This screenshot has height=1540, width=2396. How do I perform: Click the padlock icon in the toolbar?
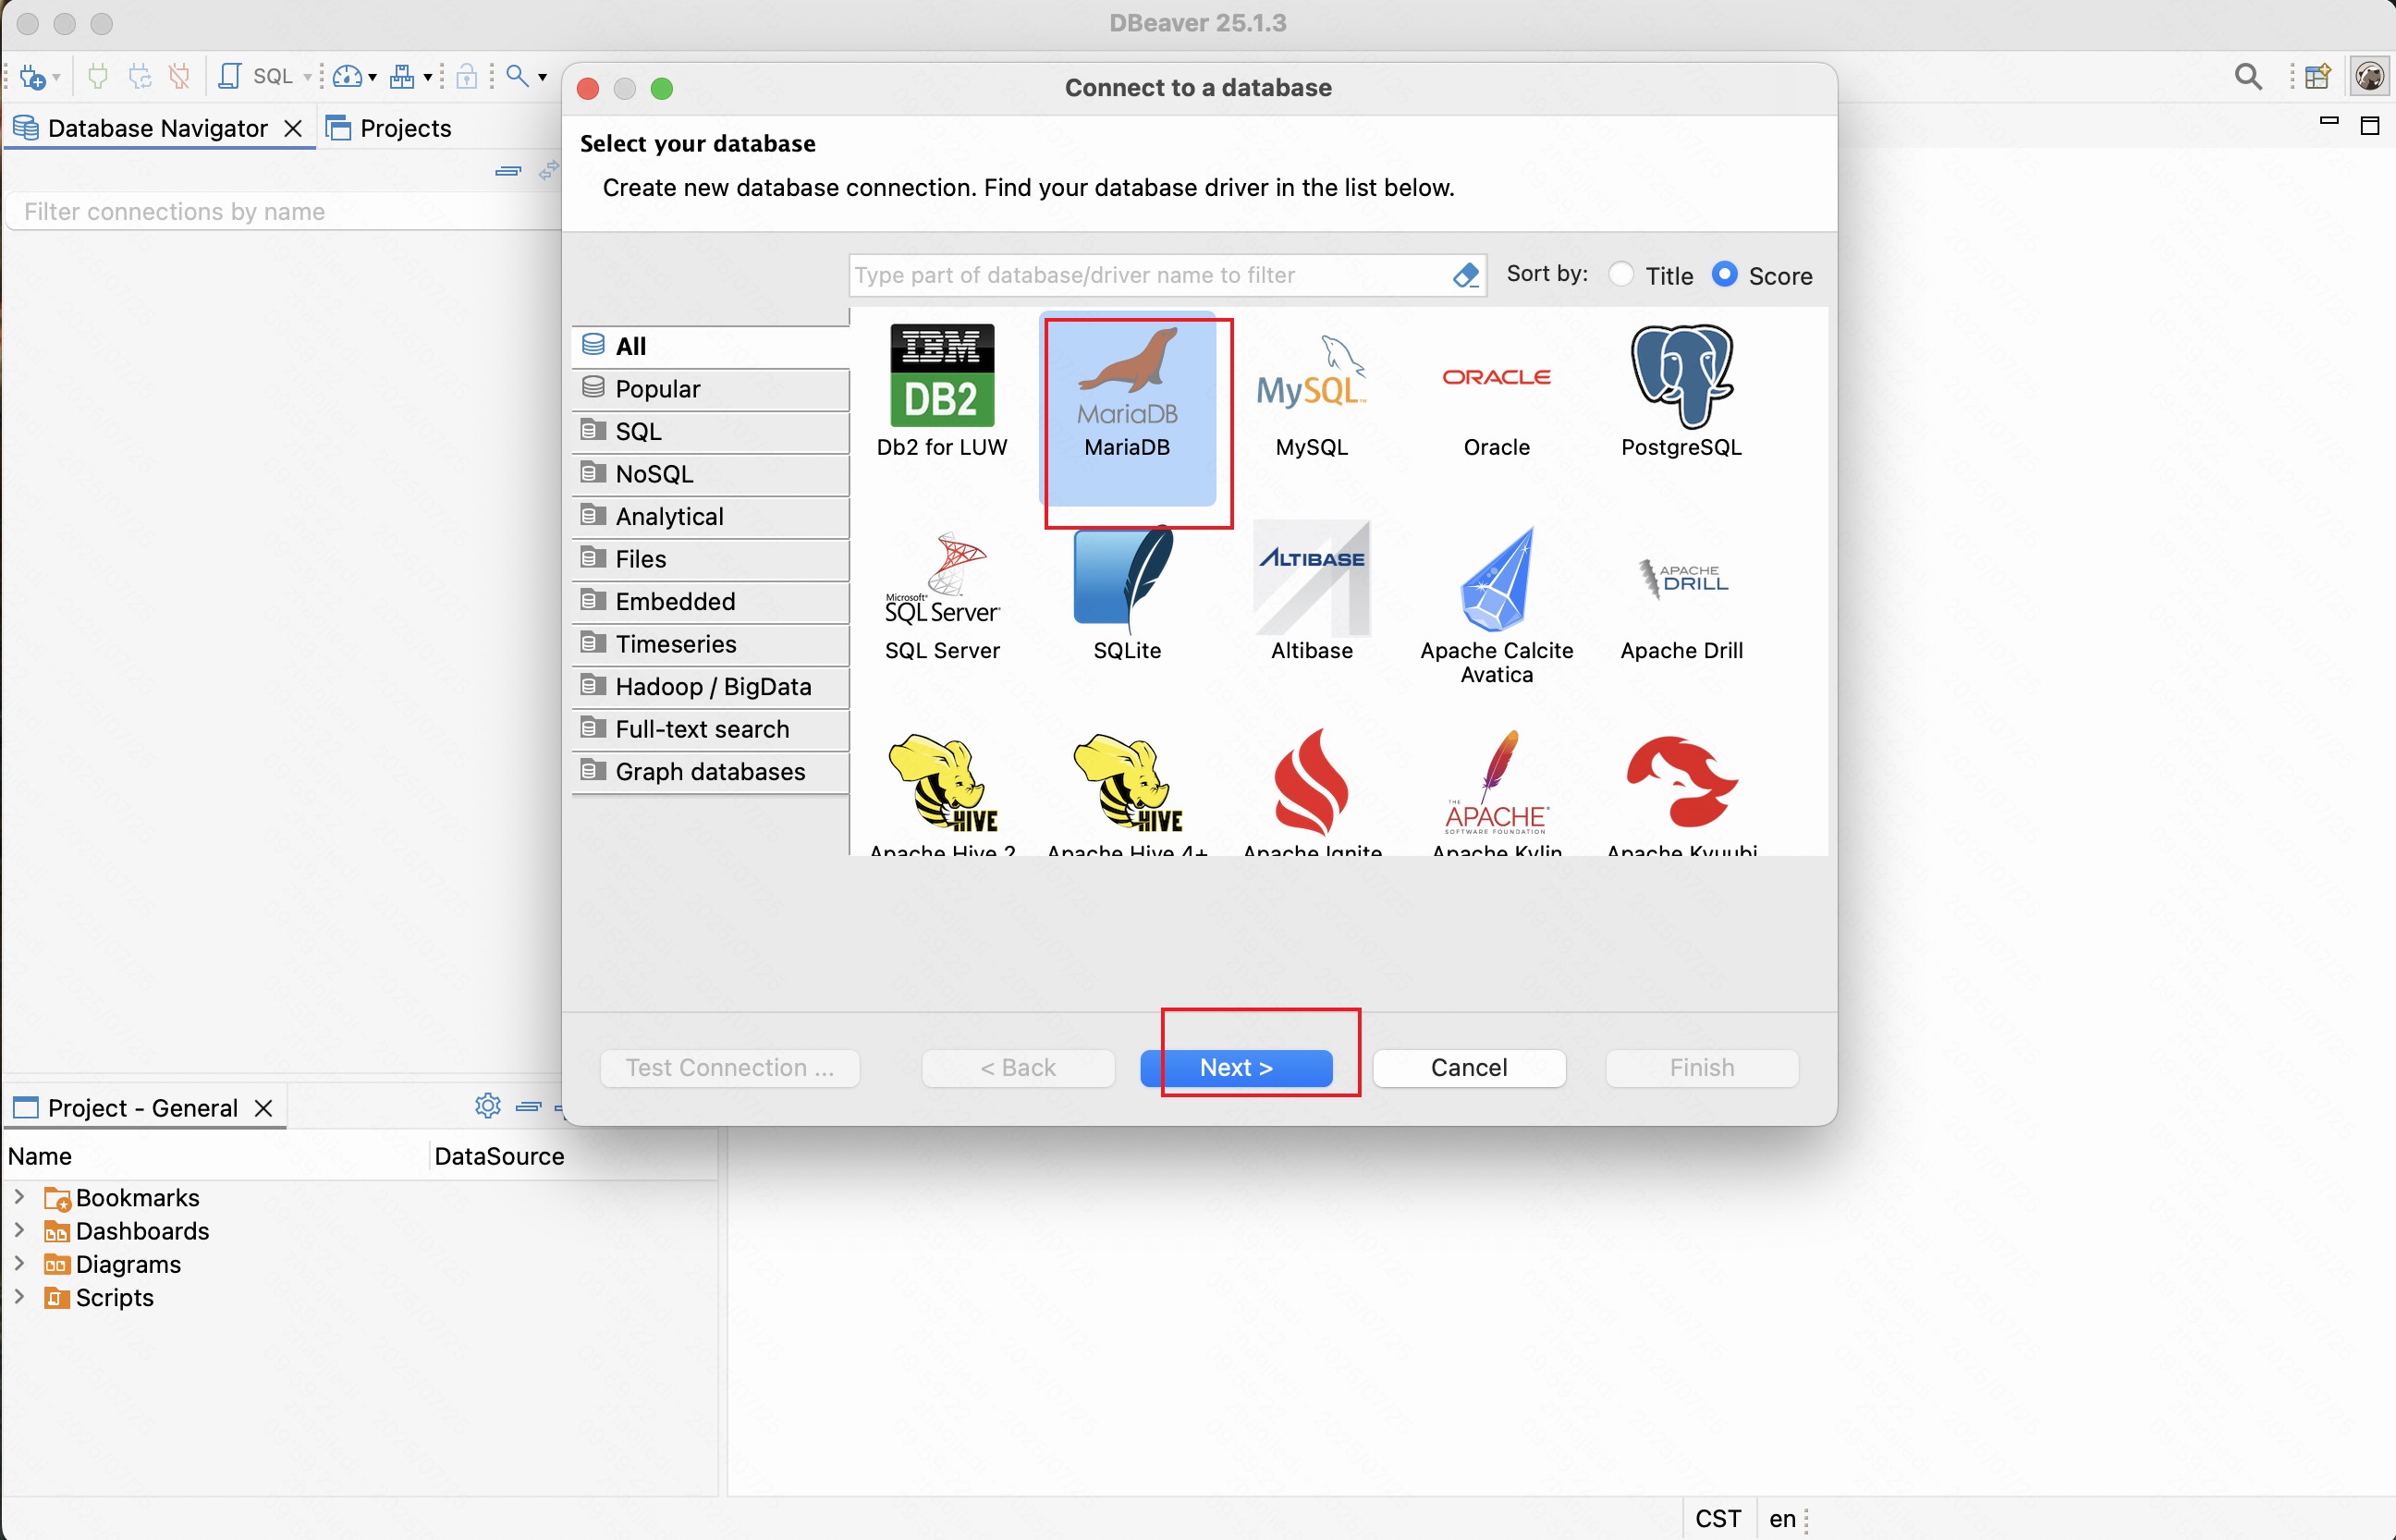[x=466, y=76]
